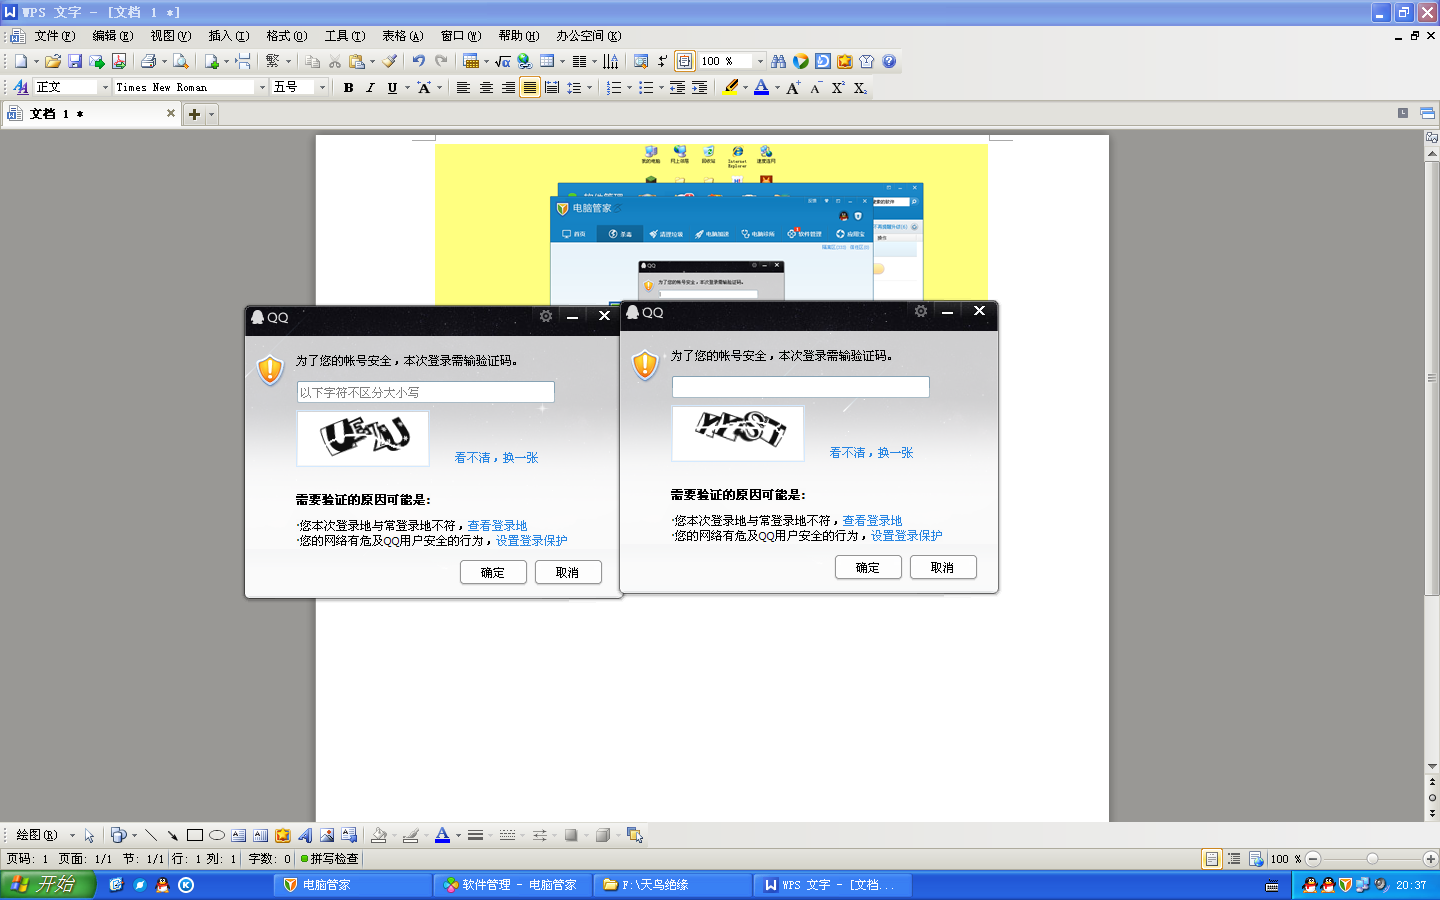Viewport: 1440px width, 900px height.
Task: Select the Rectangle drawing tool
Action: point(194,835)
